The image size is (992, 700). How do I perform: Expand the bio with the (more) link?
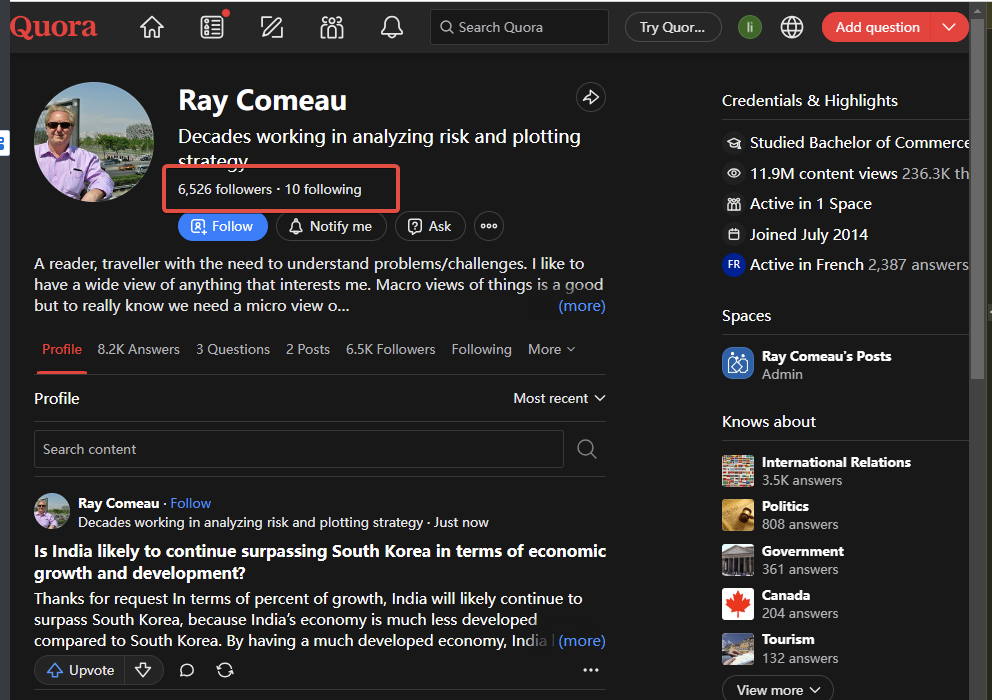click(x=581, y=306)
